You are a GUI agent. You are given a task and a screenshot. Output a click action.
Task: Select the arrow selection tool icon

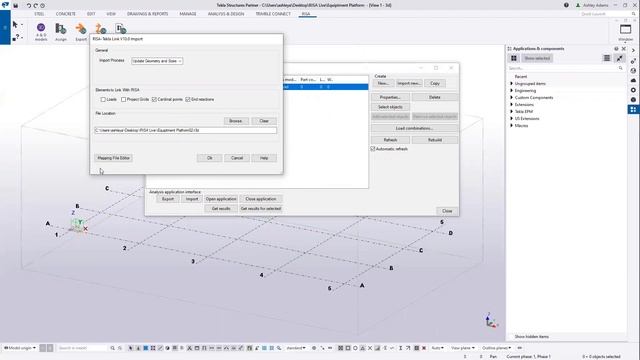15,24
